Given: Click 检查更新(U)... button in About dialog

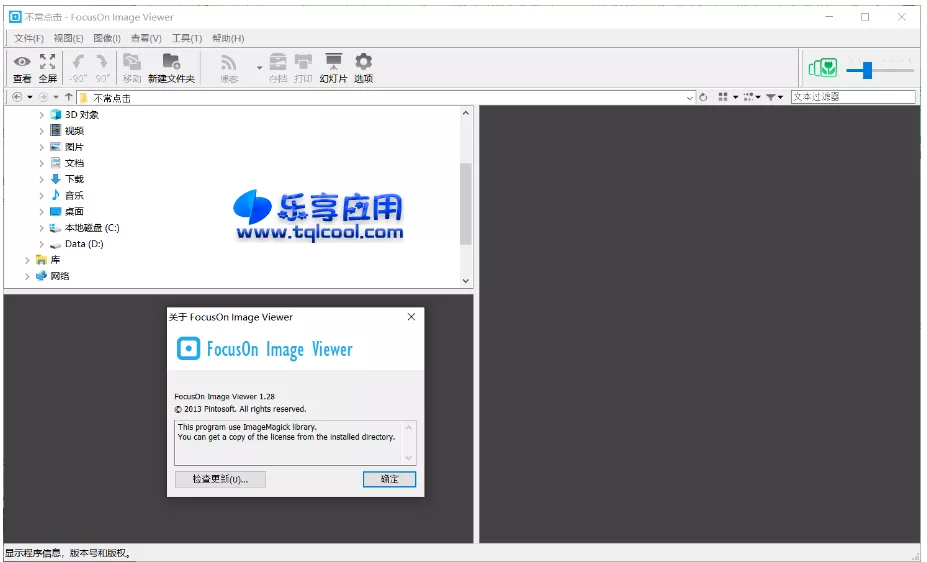Looking at the screenshot, I should point(220,479).
